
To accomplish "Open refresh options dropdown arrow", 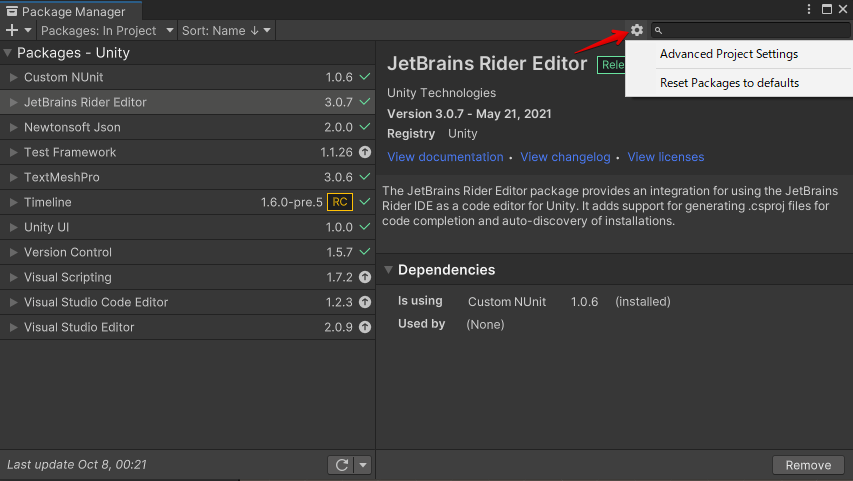I will pos(363,465).
